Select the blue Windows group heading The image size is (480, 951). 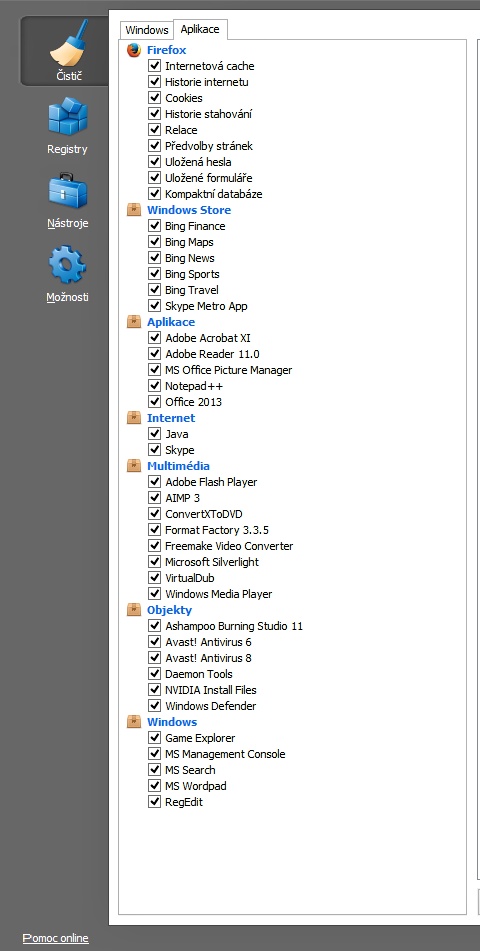[172, 722]
